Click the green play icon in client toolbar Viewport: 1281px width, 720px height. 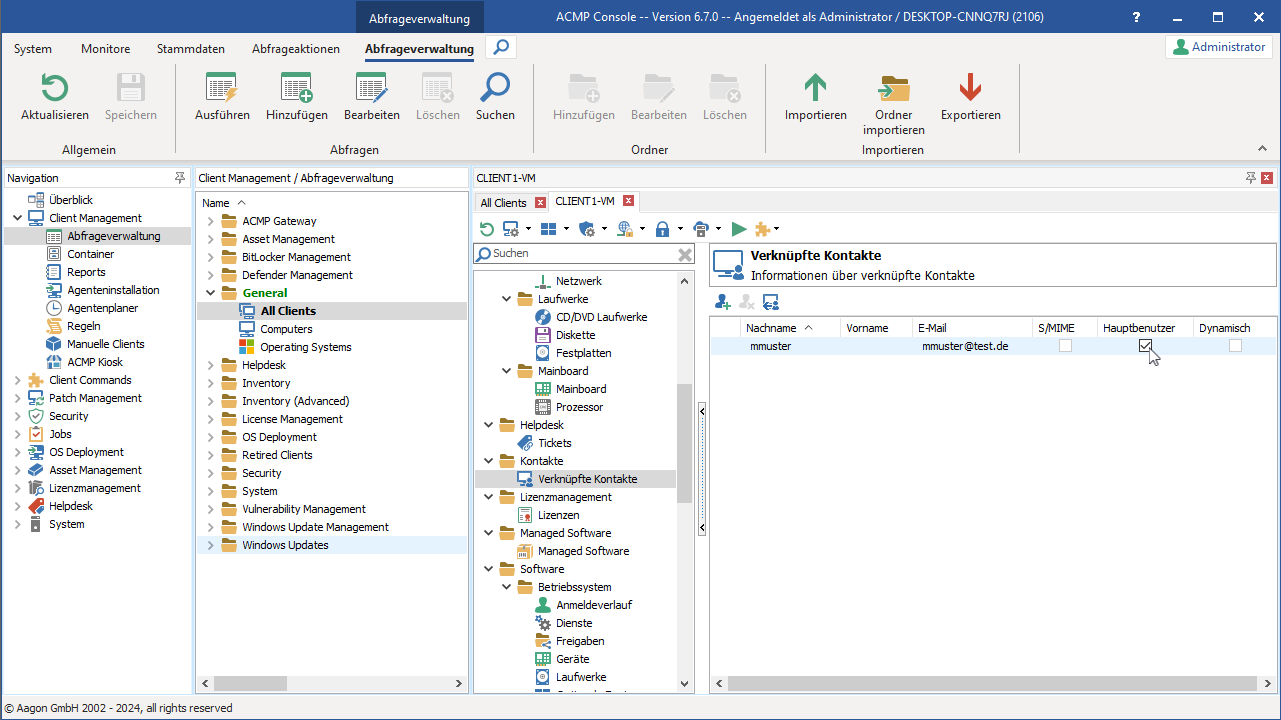(739, 229)
